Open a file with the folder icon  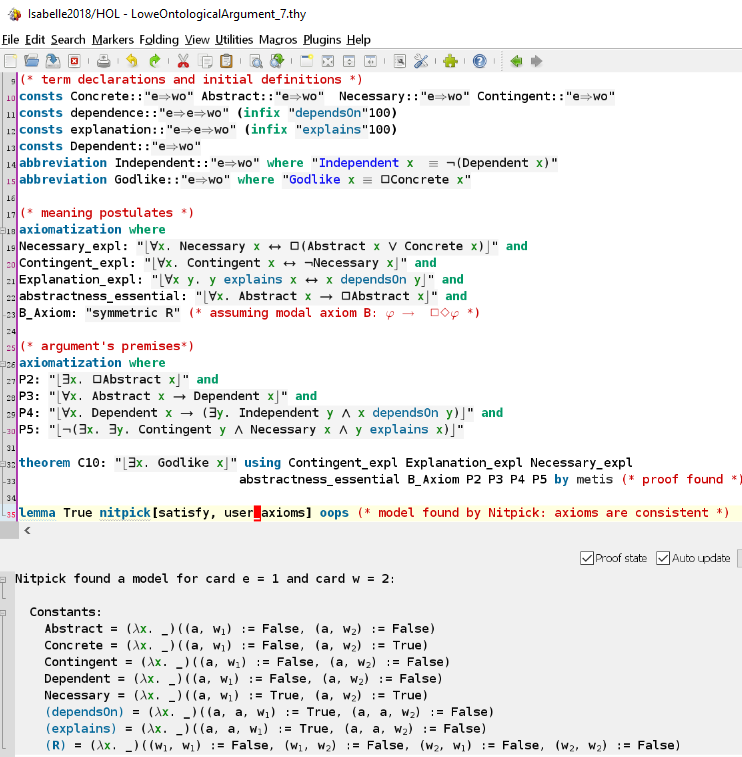(31, 61)
